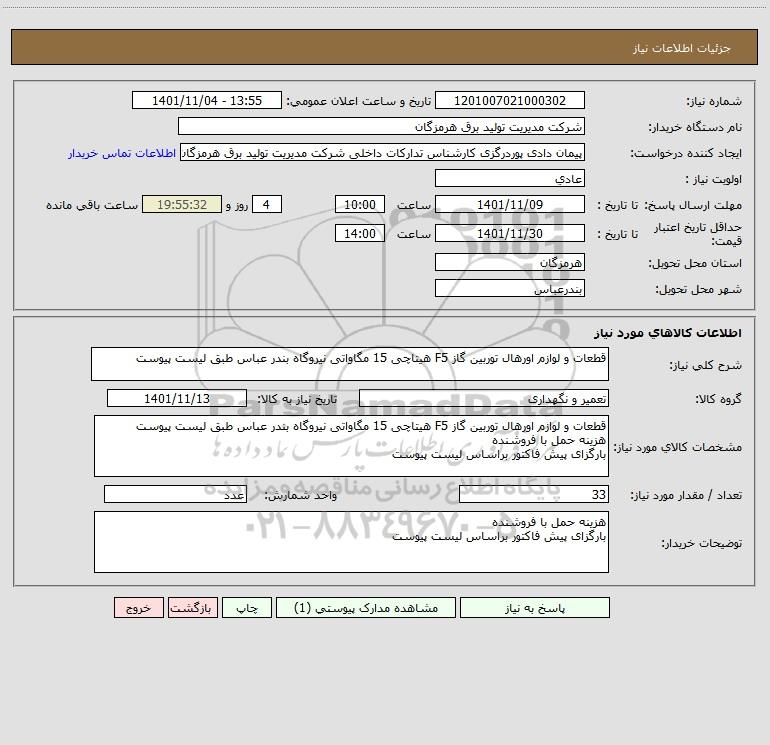This screenshot has height=745, width=770.
Task: Click the جزئیات اطلاعات نیاز header title
Action: 682,48
